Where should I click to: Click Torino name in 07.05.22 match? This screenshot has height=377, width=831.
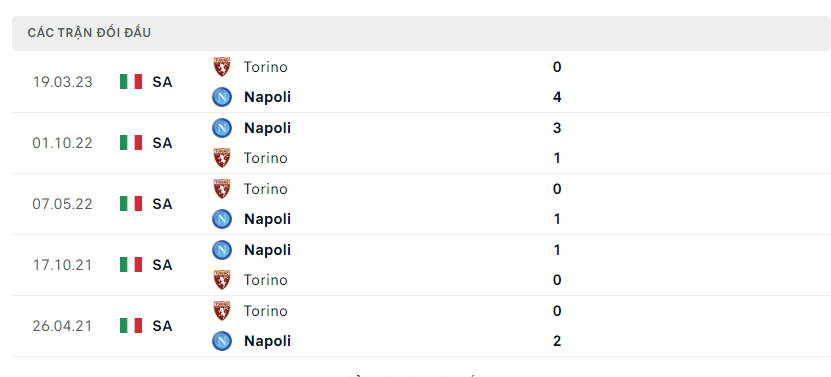[x=266, y=189]
